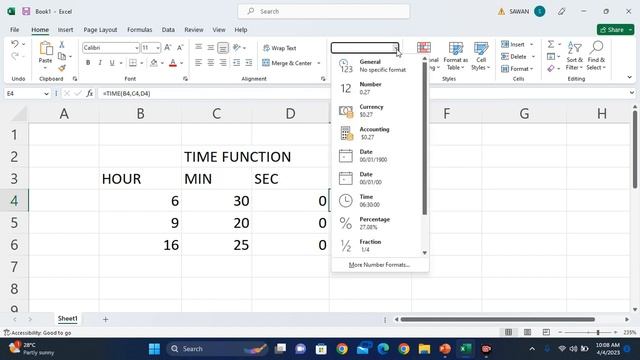Toggle Bold formatting

88,63
